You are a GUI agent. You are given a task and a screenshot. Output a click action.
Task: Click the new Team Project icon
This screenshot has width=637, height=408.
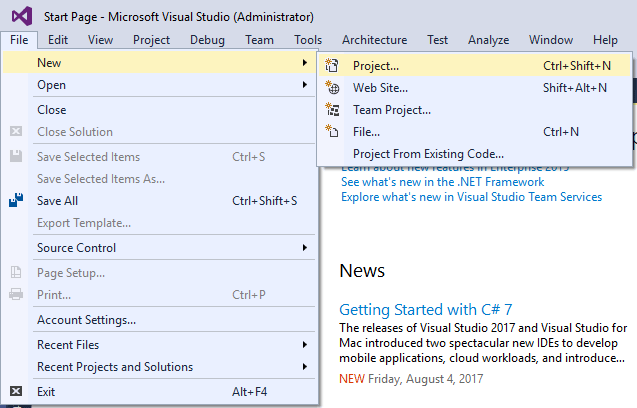point(332,109)
